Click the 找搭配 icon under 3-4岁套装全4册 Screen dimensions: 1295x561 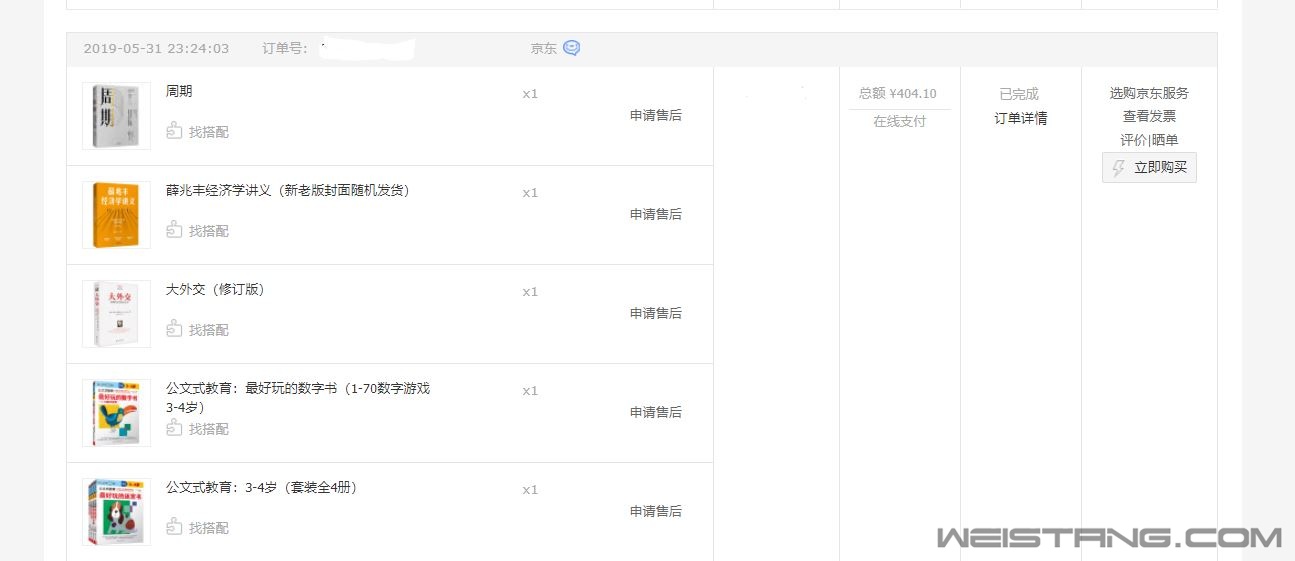(174, 527)
